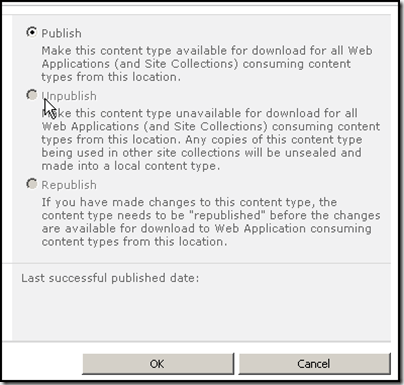Click the Unpublish option label text
Viewport: 404px width, 385px height.
point(69,96)
